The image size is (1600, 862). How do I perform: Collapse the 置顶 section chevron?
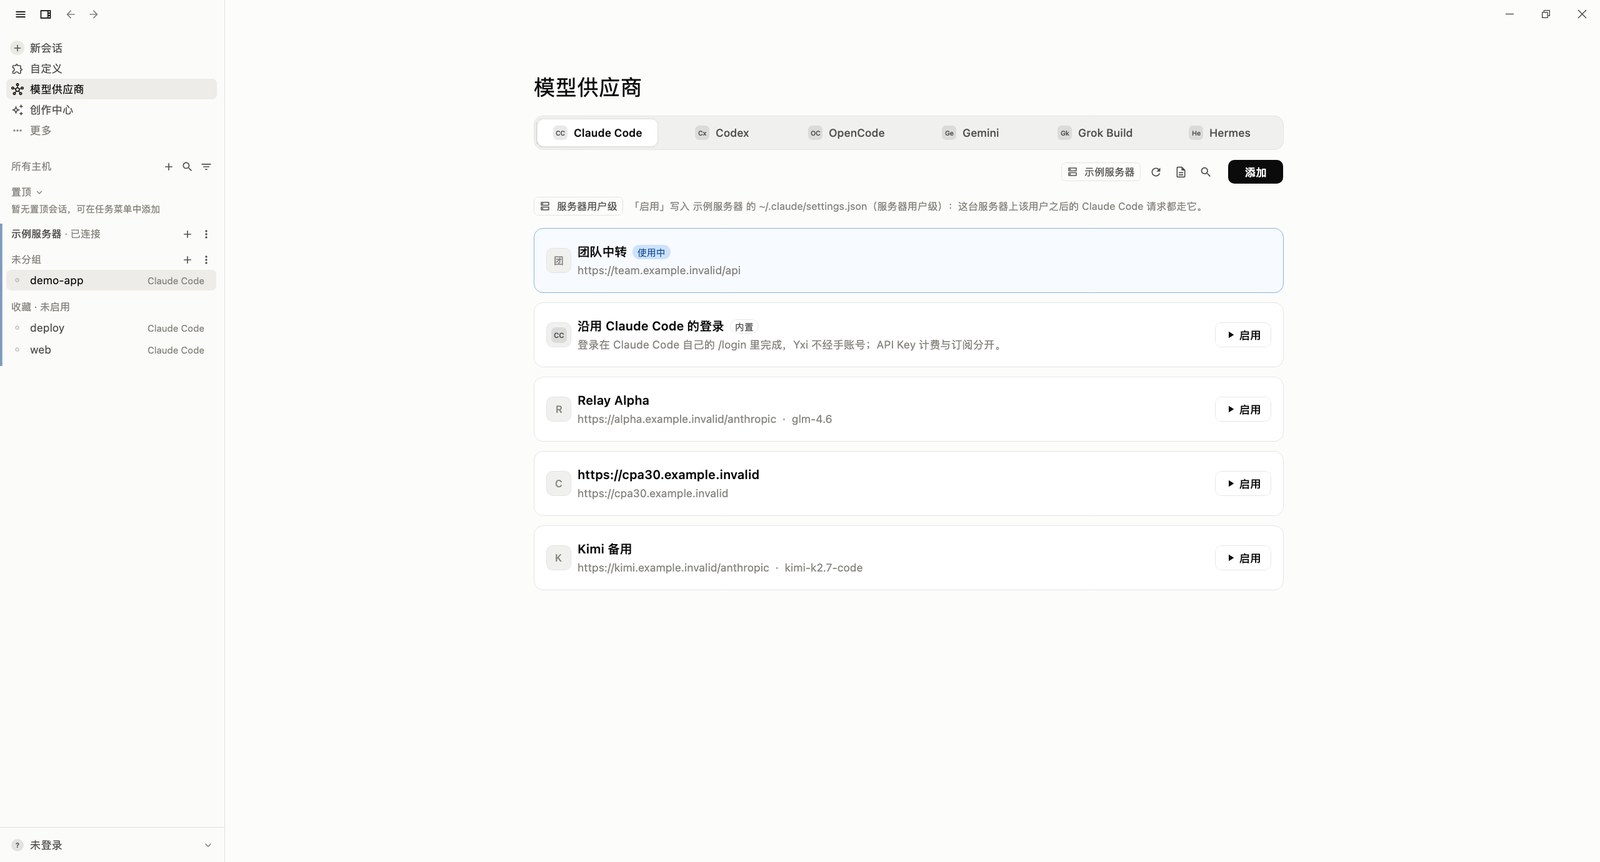[x=39, y=192]
